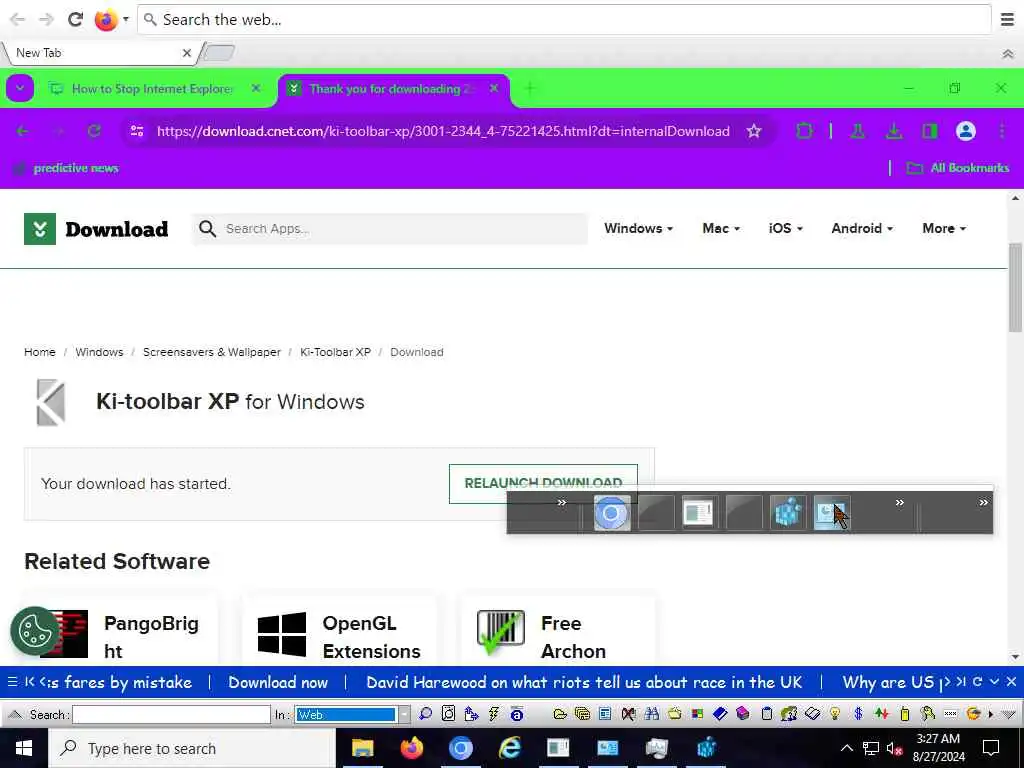1024x768 pixels.
Task: Reload the page in the outer browser
Action: 76,20
